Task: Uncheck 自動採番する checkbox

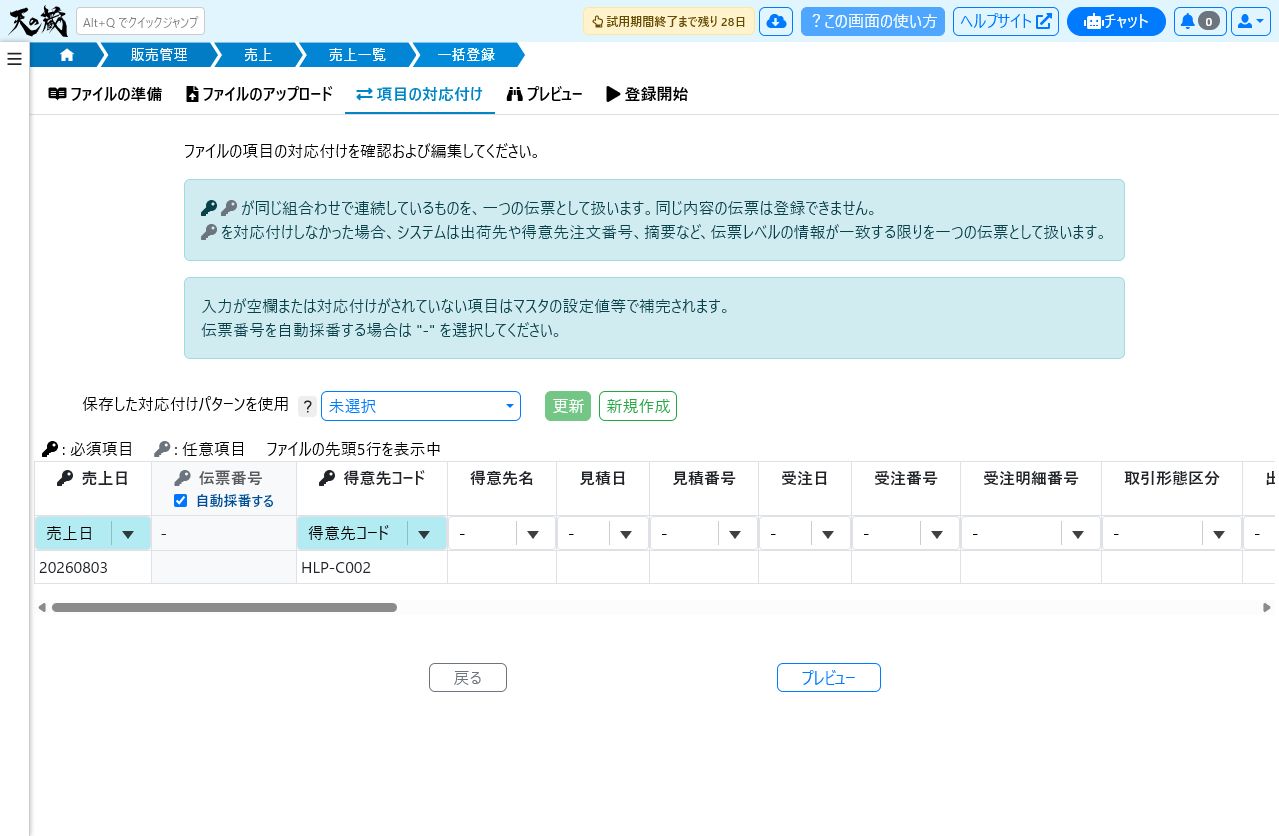Action: (181, 500)
